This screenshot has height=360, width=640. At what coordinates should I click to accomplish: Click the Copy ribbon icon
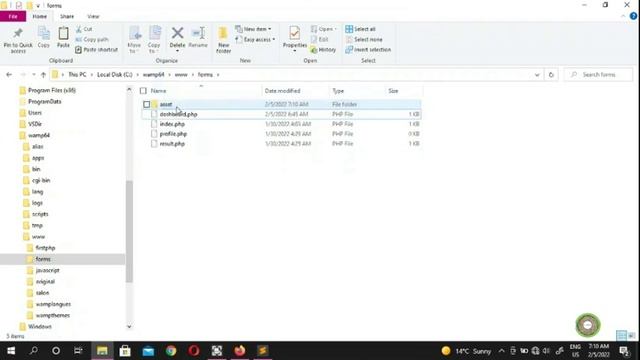[x=44, y=38]
